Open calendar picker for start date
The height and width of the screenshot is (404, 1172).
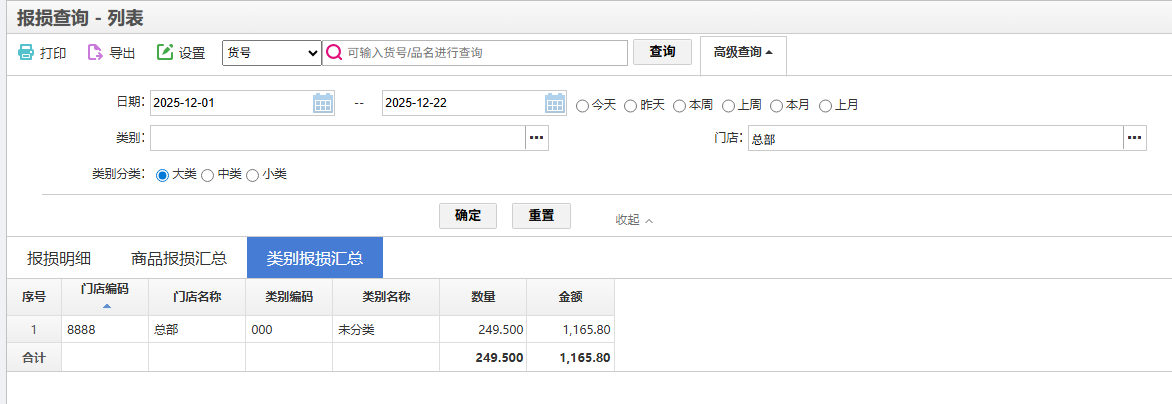[x=323, y=103]
